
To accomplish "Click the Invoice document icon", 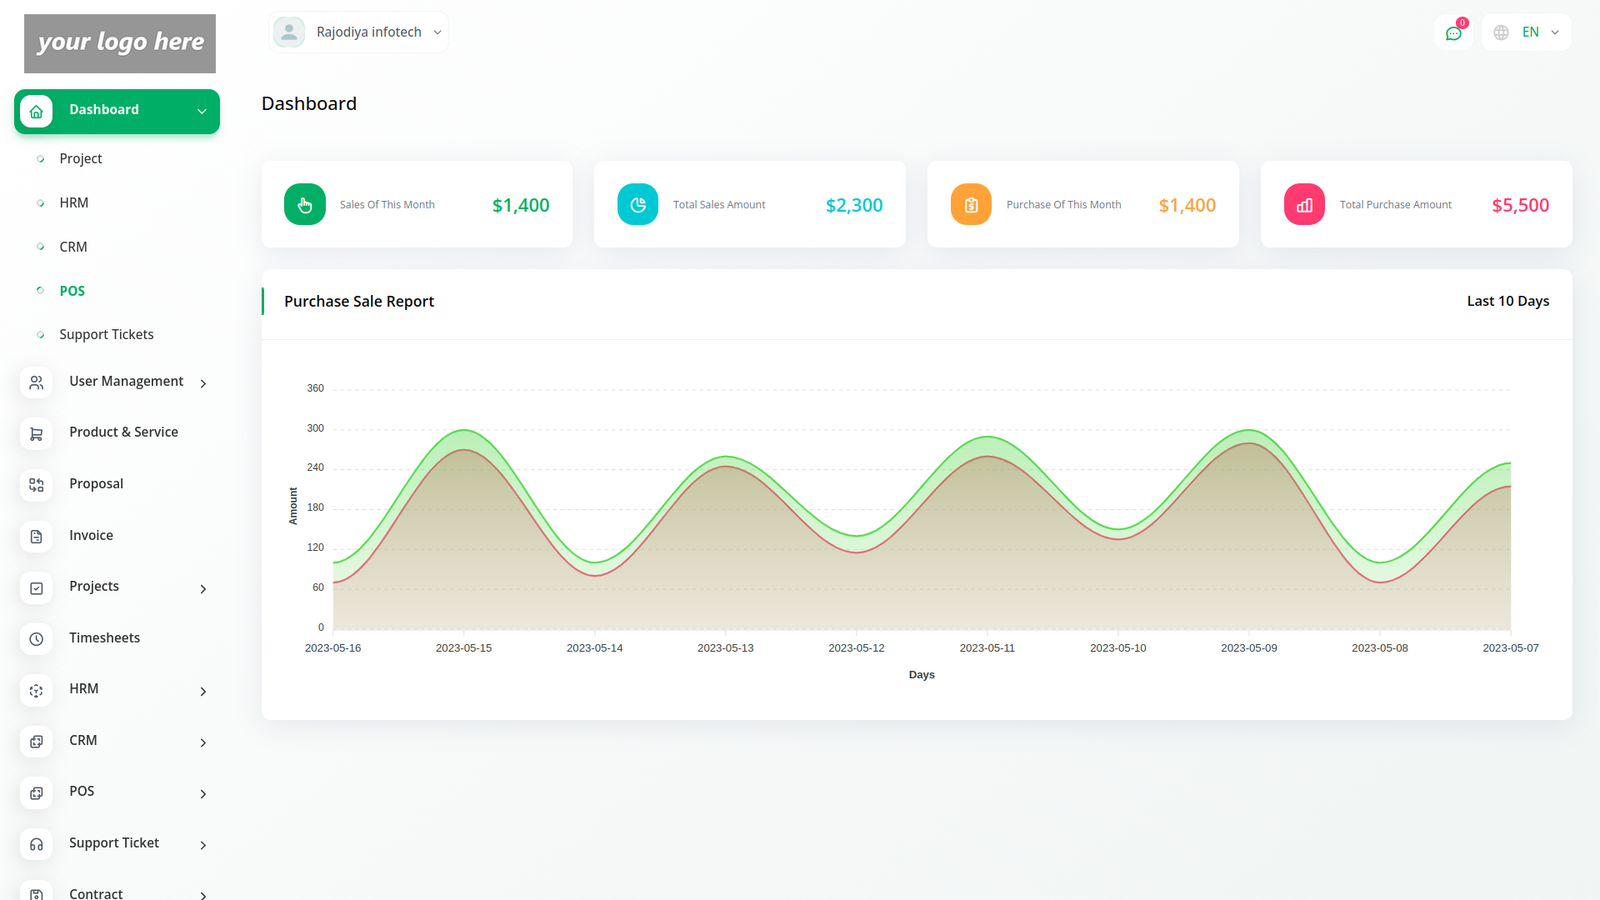I will coord(36,537).
